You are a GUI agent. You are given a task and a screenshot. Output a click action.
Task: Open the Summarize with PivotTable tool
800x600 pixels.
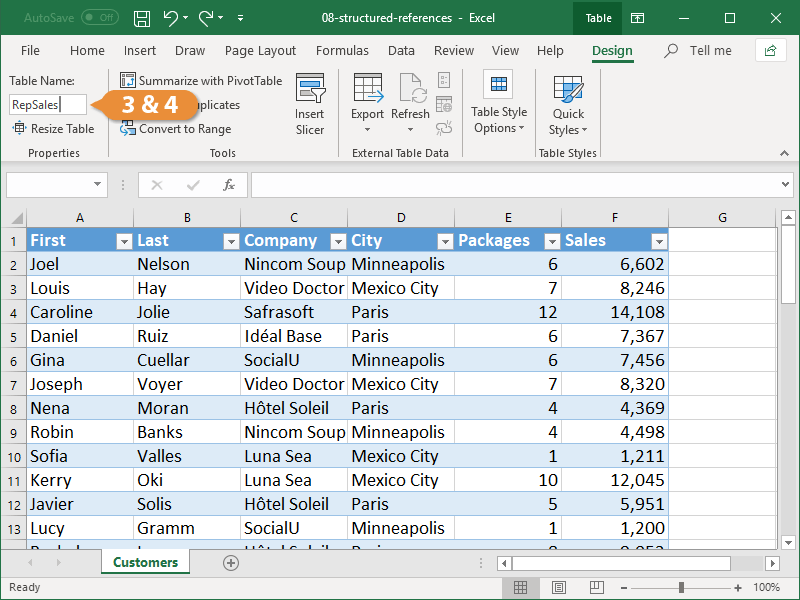tap(200, 80)
